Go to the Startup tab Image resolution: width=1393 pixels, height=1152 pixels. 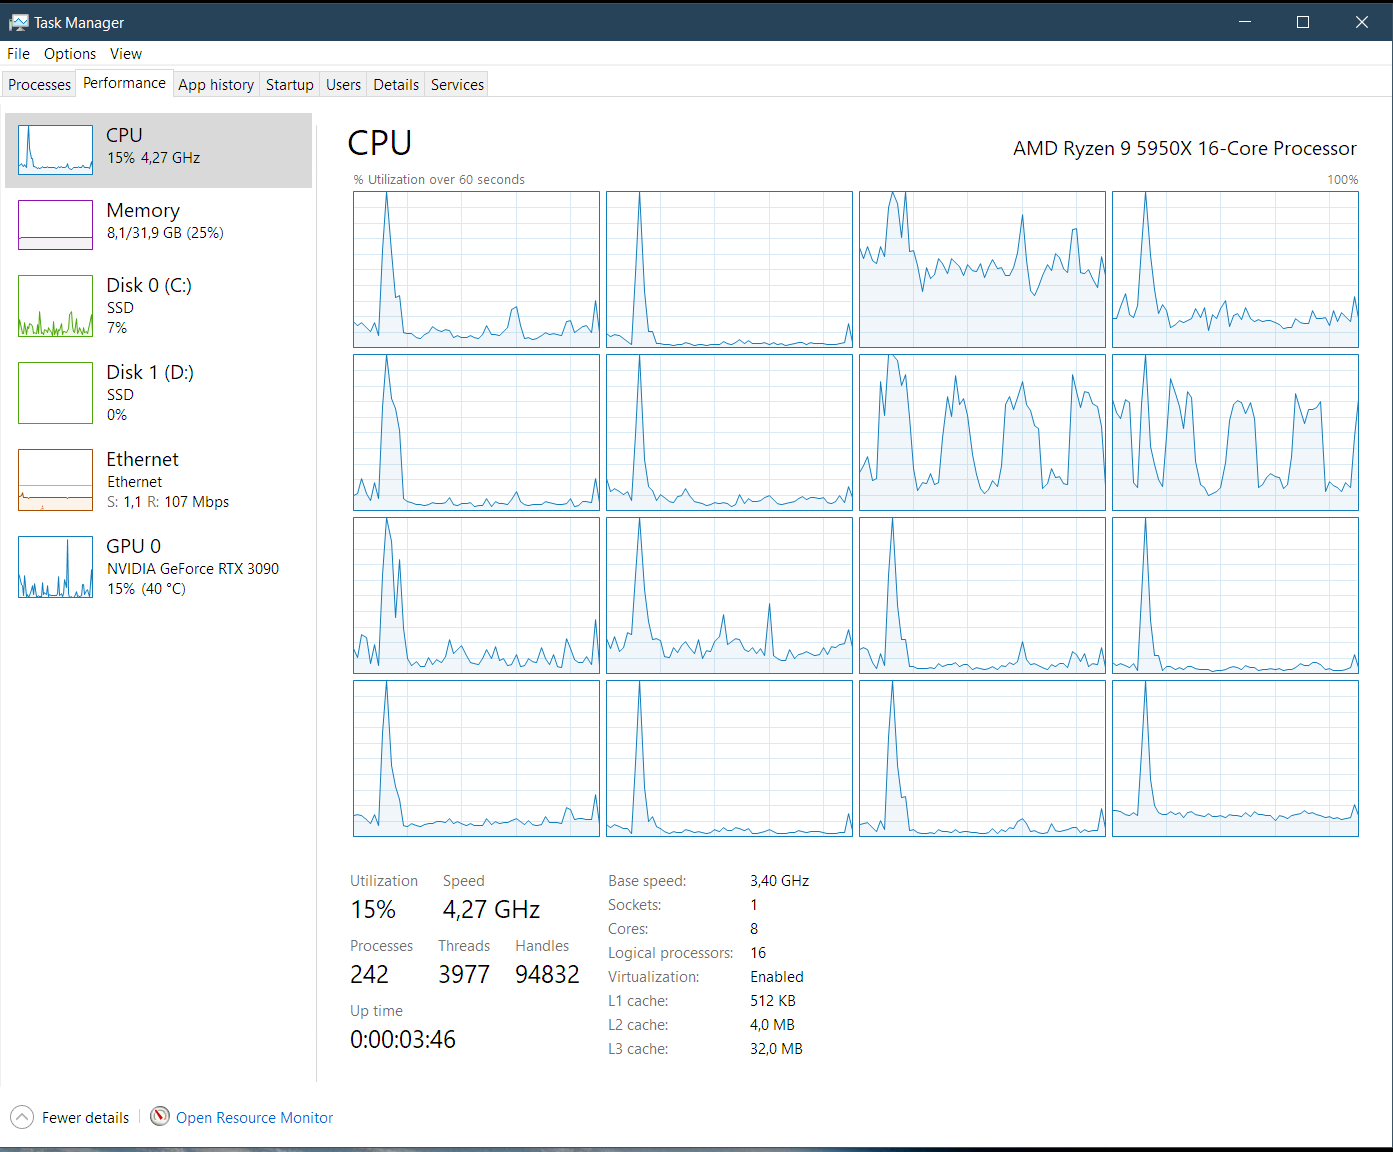pyautogui.click(x=290, y=85)
